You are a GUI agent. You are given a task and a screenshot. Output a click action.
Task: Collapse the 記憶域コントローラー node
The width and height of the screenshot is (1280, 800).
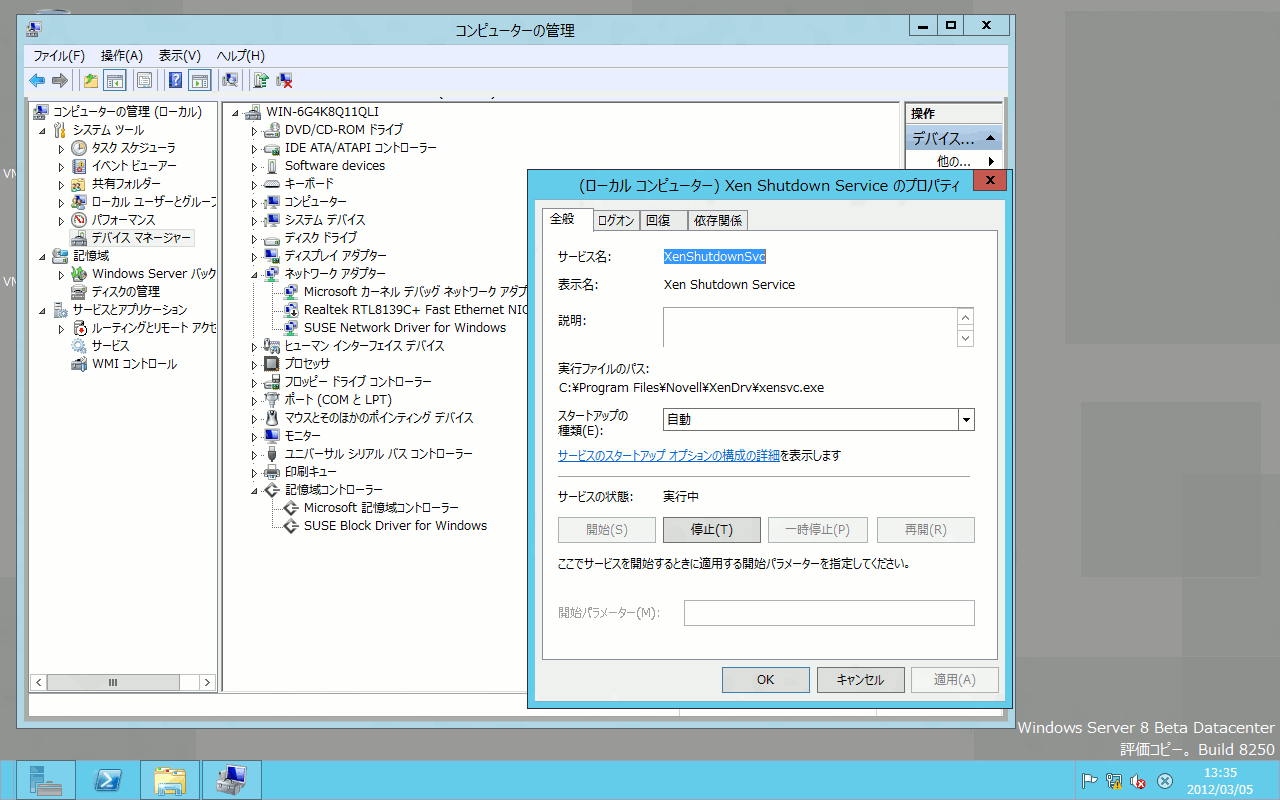(255, 490)
